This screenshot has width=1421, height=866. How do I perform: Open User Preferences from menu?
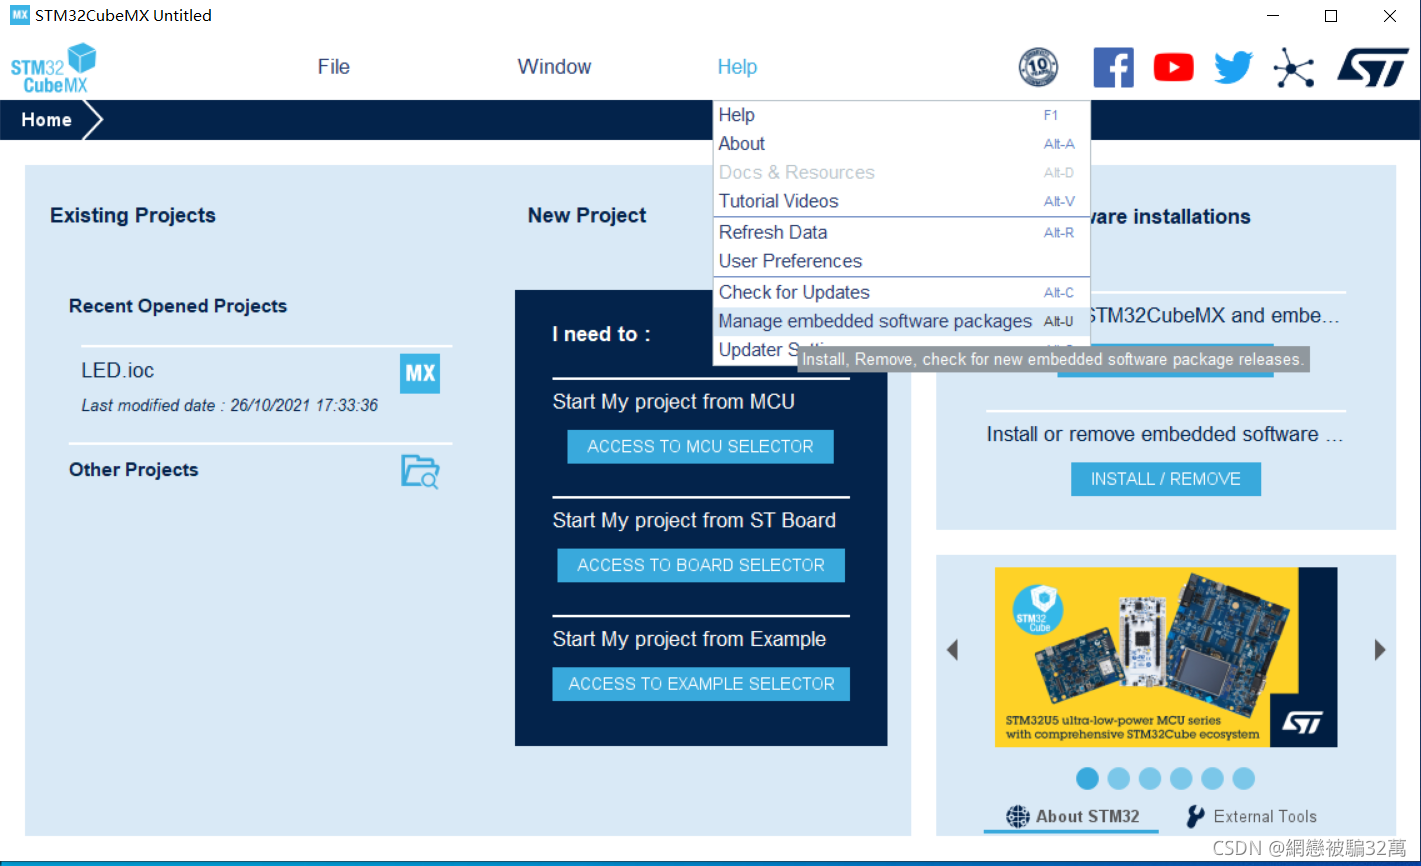[x=901, y=261]
